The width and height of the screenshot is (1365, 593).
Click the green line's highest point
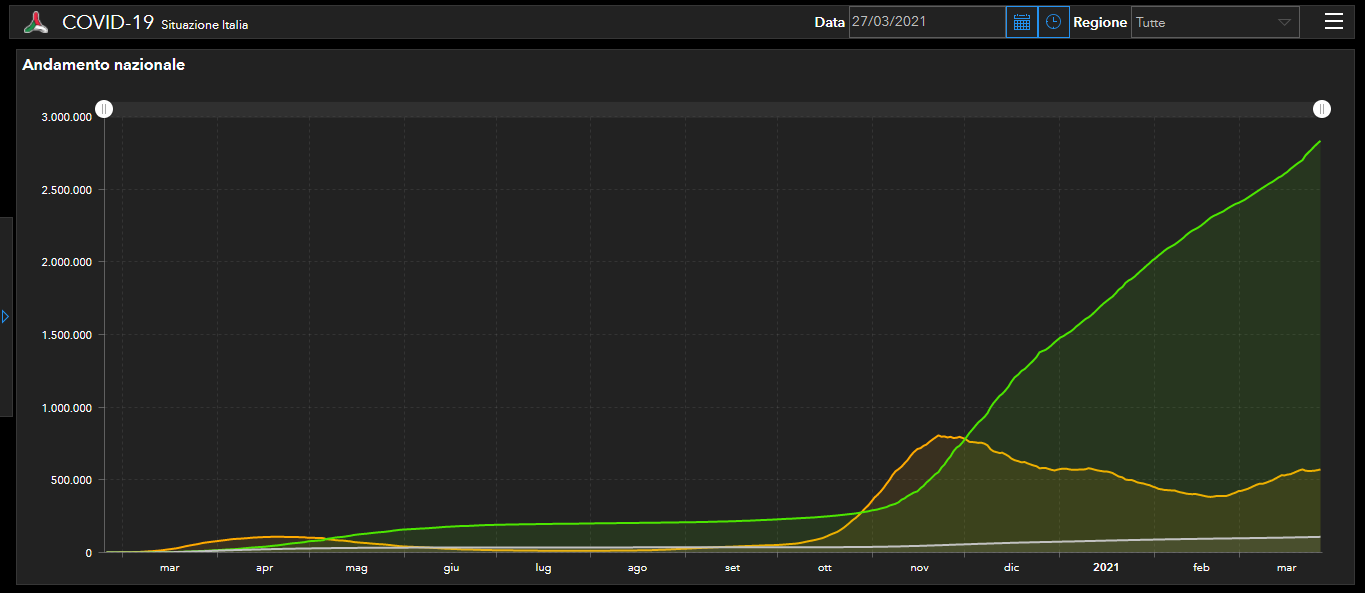coord(1320,142)
